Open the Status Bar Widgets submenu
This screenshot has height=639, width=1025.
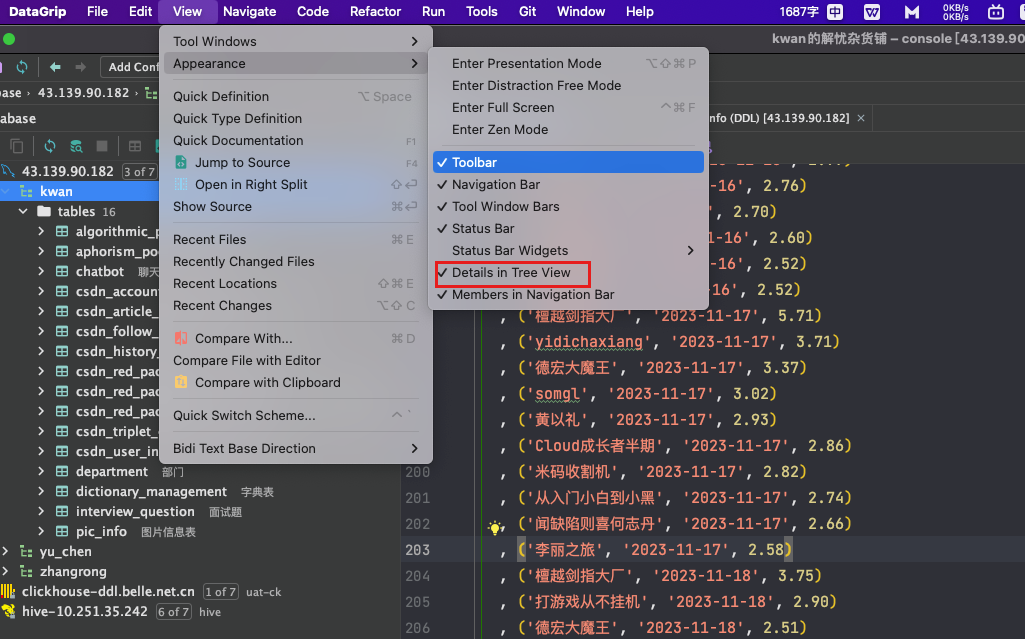[x=568, y=250]
